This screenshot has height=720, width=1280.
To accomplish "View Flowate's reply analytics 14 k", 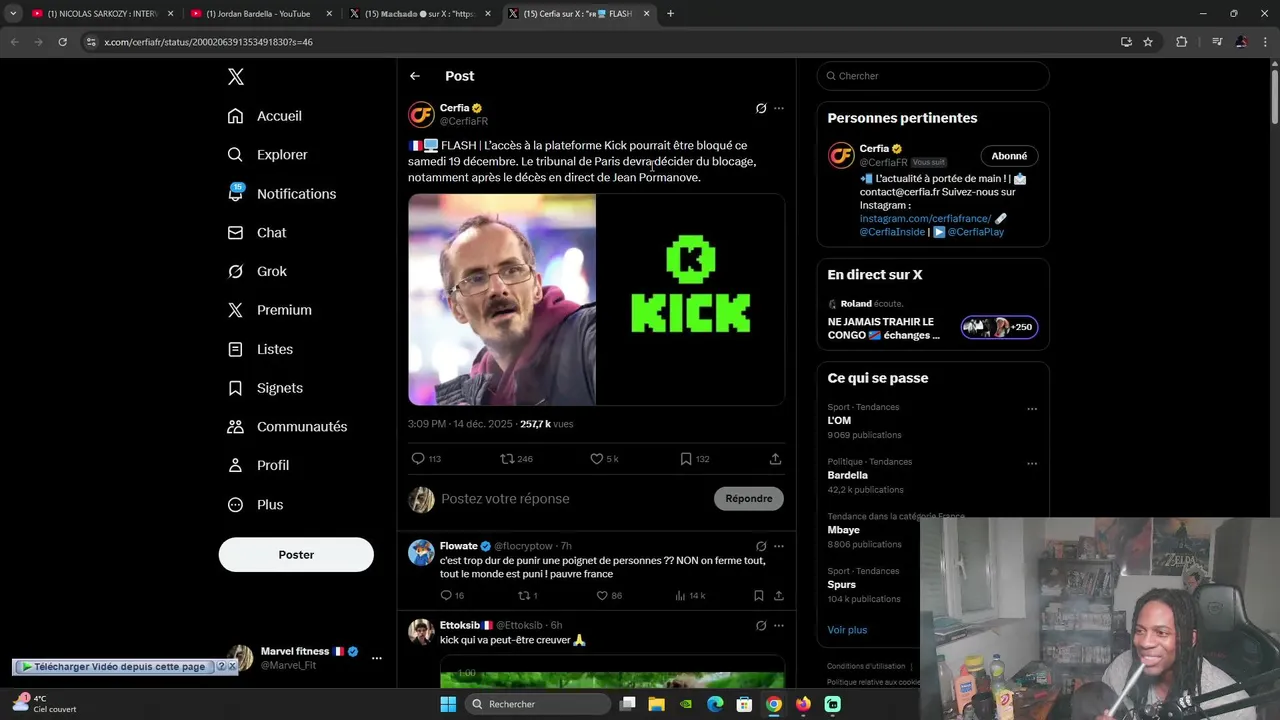I will (x=690, y=596).
